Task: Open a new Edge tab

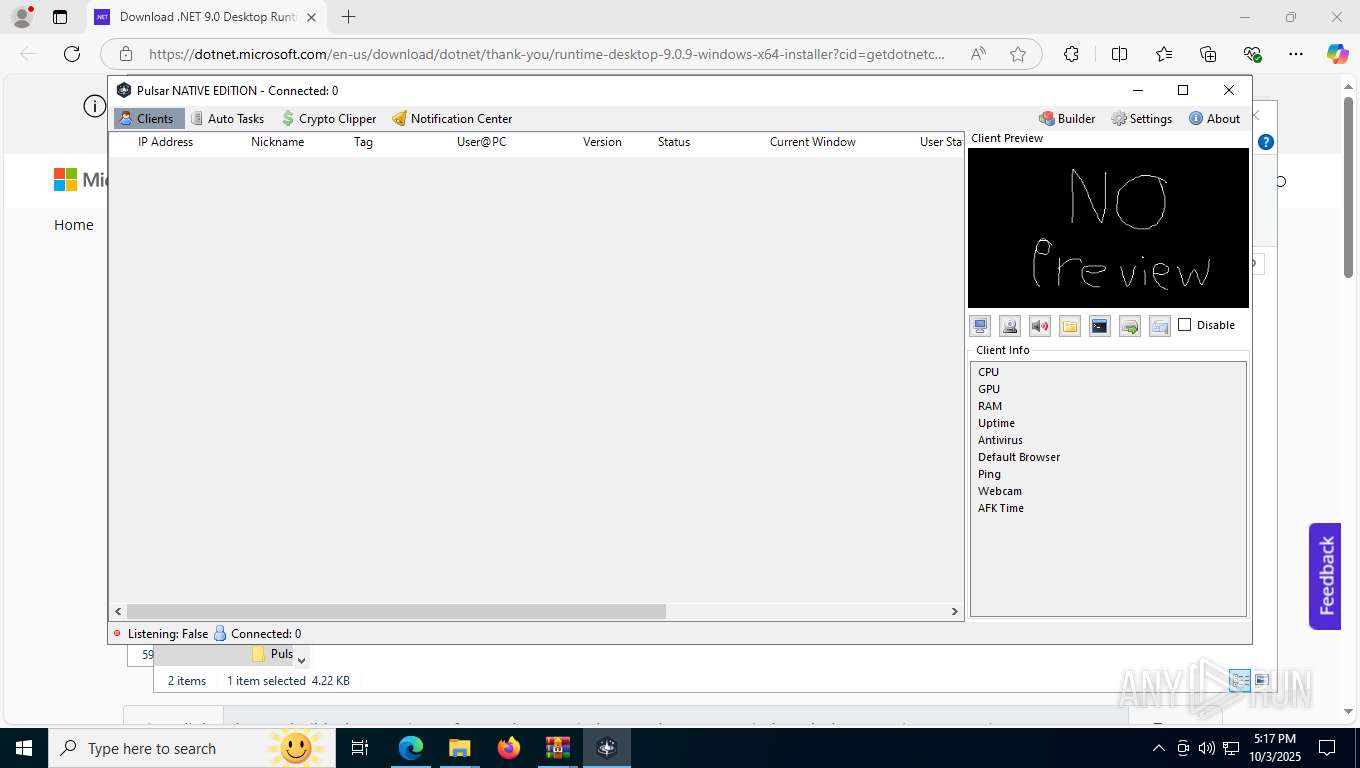Action: coord(348,17)
